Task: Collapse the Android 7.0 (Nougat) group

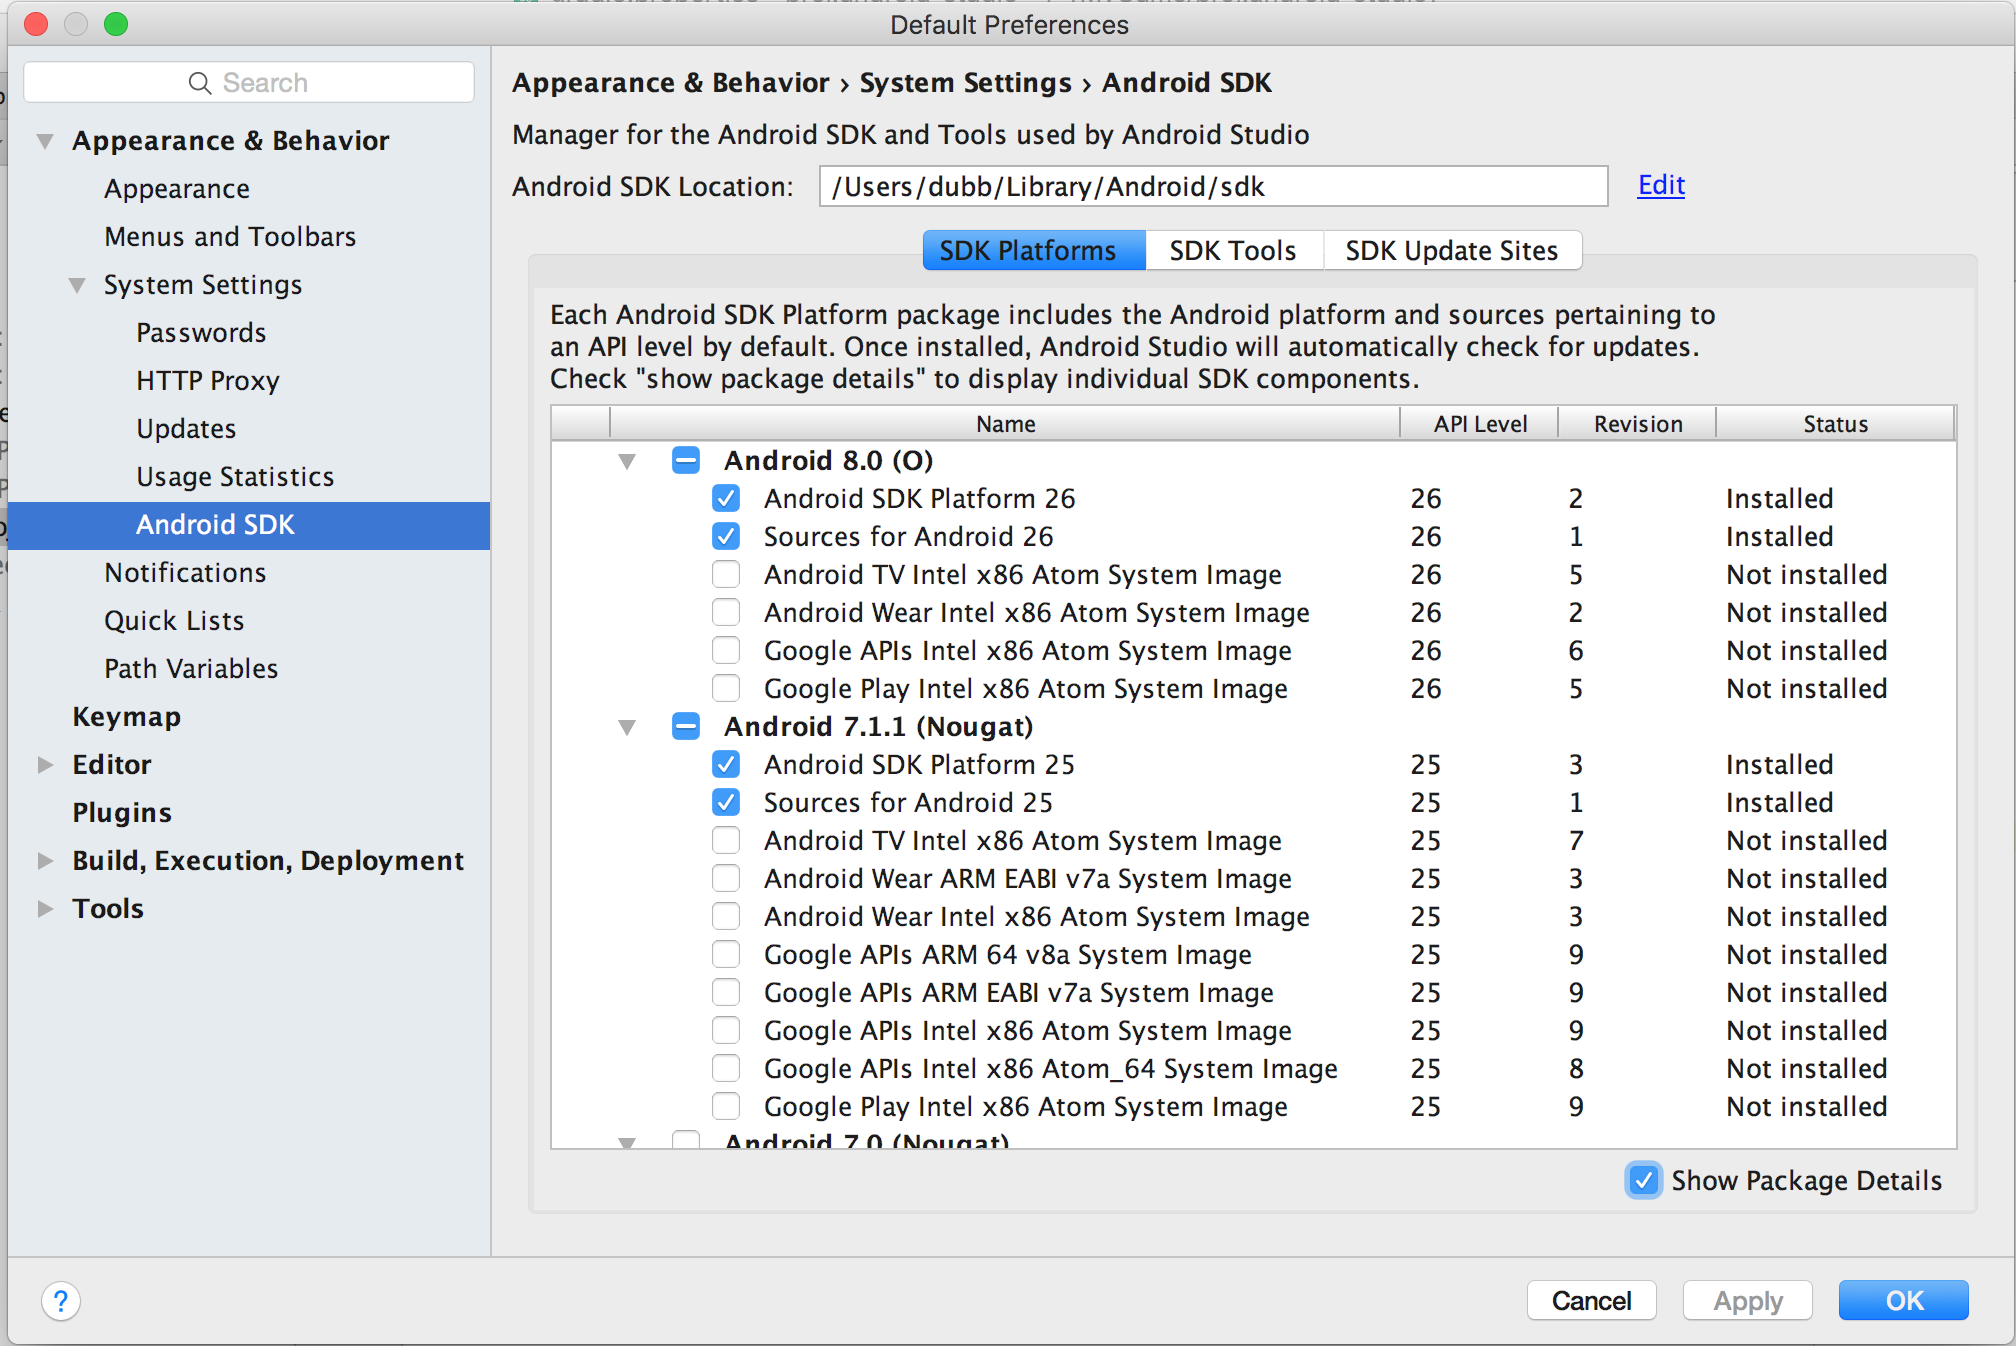Action: (627, 1142)
